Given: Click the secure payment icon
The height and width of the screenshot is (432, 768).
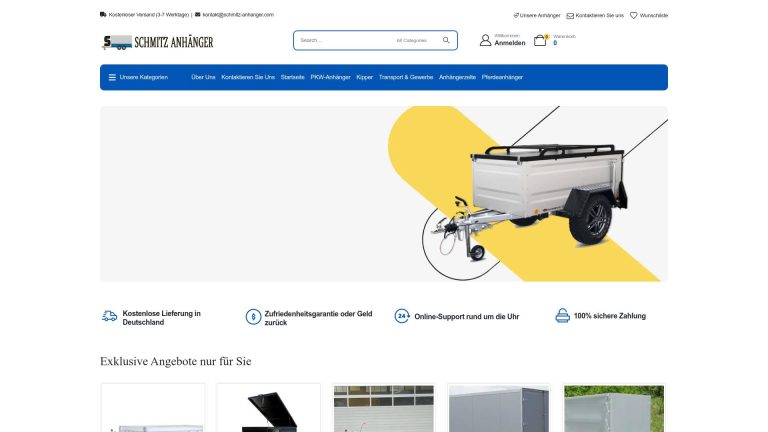Looking at the screenshot, I should click(x=562, y=315).
